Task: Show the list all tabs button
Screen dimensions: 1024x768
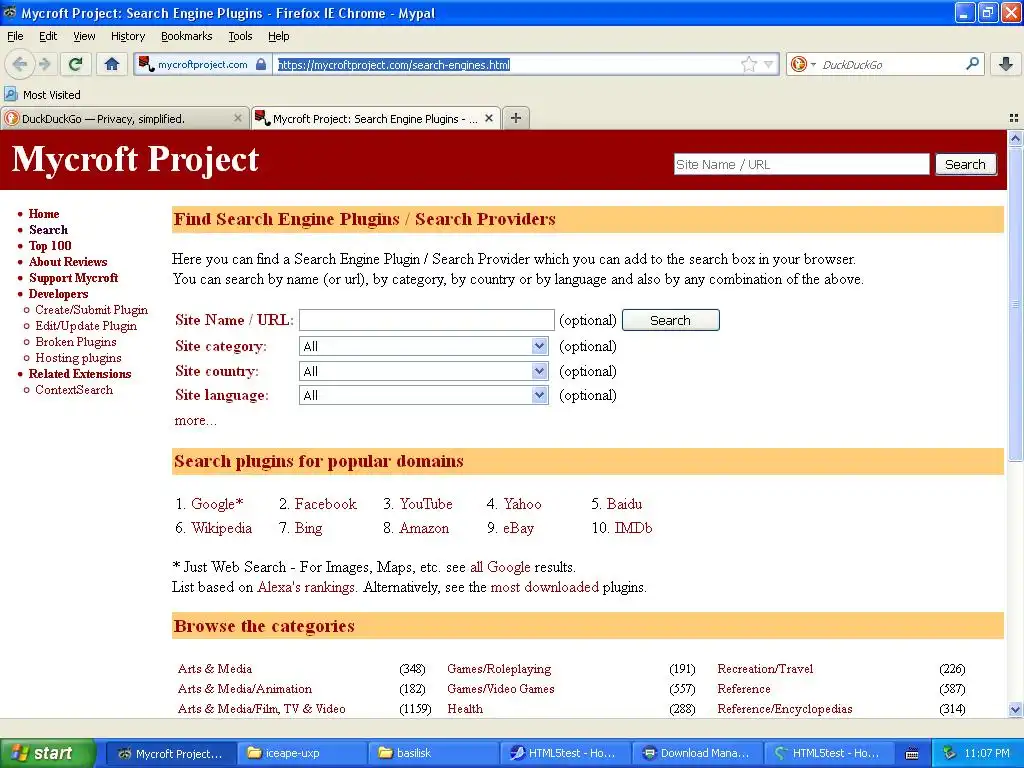Action: click(1014, 118)
